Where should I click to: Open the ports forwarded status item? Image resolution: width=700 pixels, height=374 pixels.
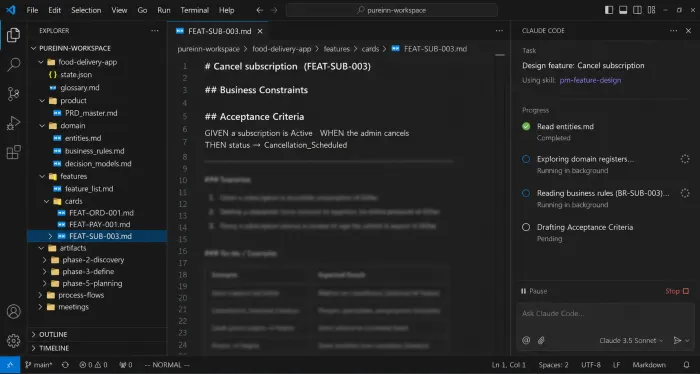click(126, 365)
